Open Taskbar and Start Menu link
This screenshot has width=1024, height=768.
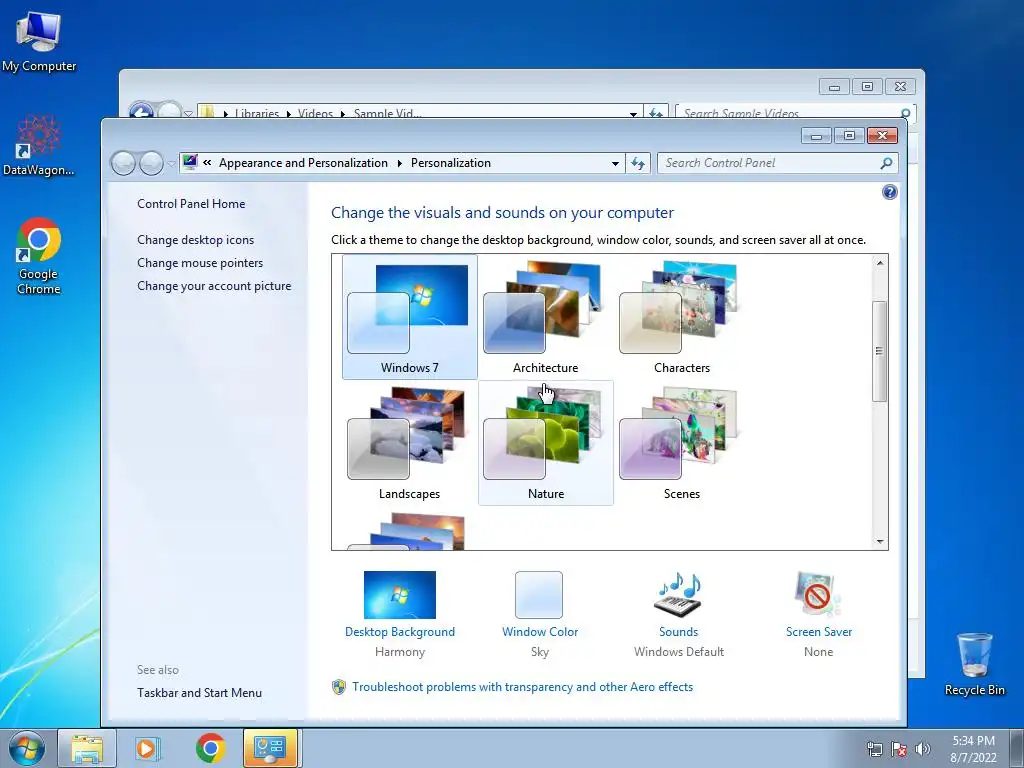tap(199, 693)
